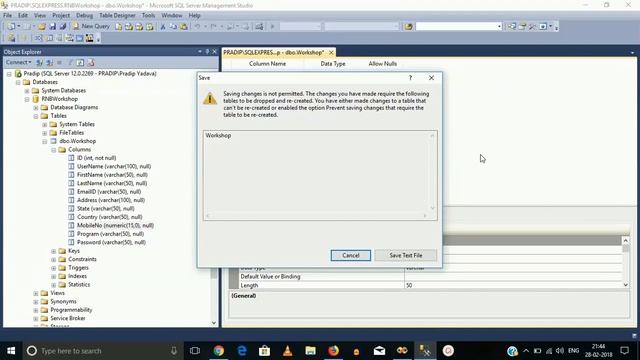Click the Connect Object Explorer plug icon
This screenshot has height=360, width=640.
(40, 62)
